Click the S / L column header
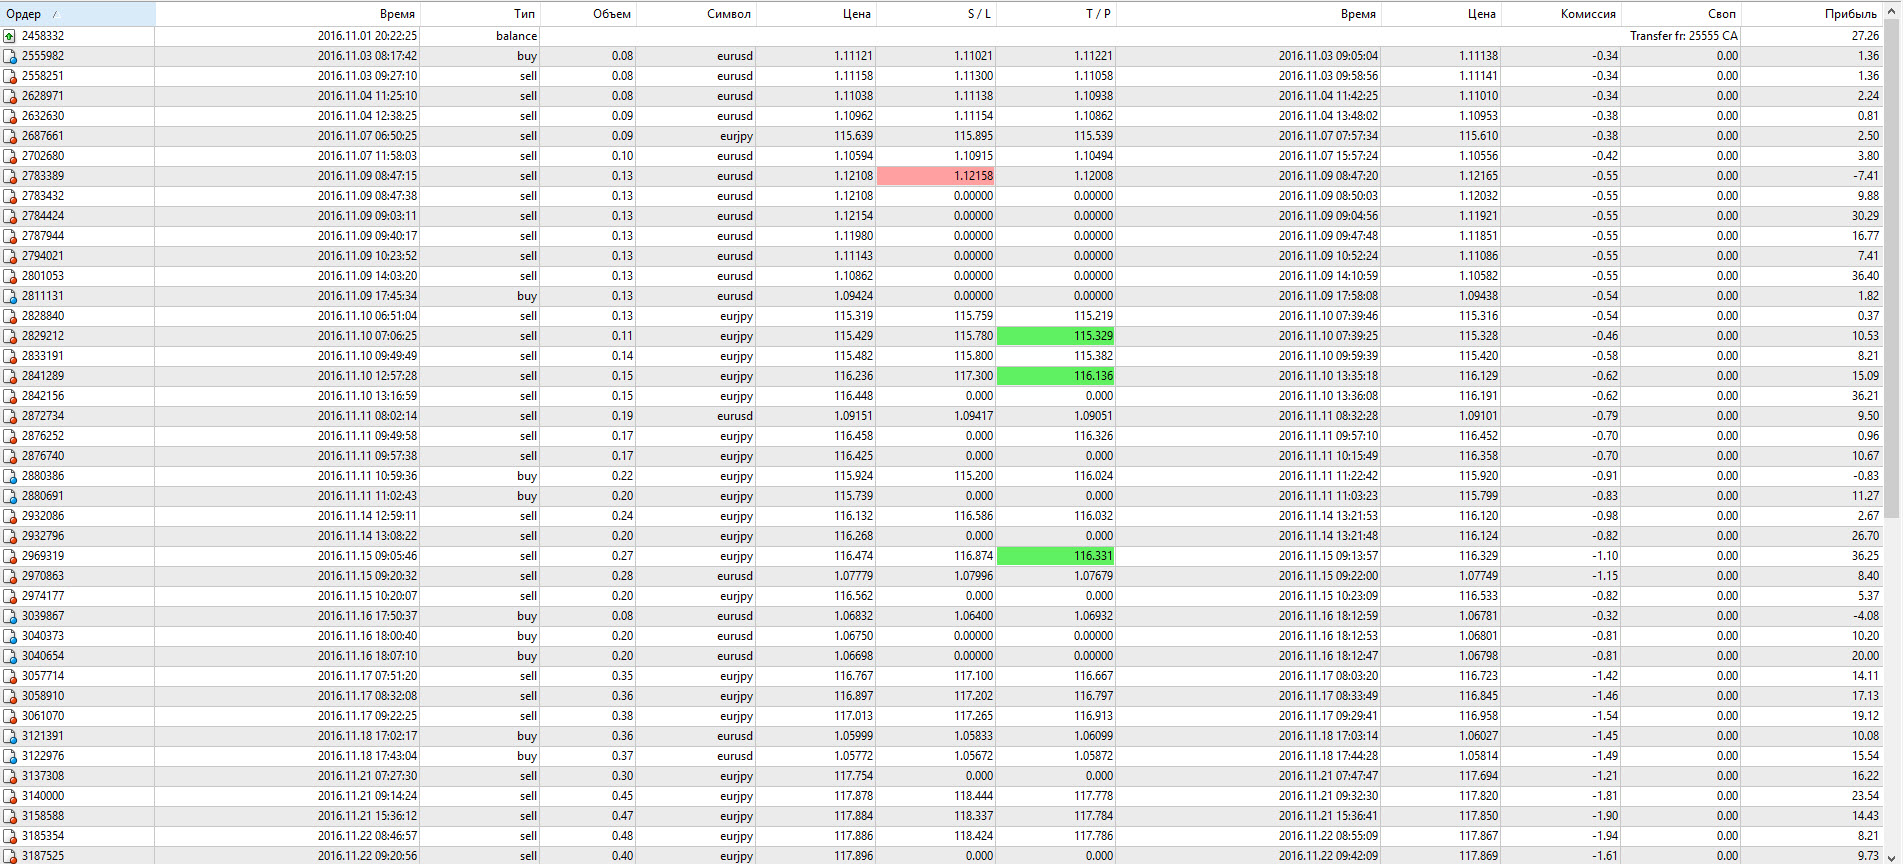The image size is (1903, 864). [x=936, y=14]
